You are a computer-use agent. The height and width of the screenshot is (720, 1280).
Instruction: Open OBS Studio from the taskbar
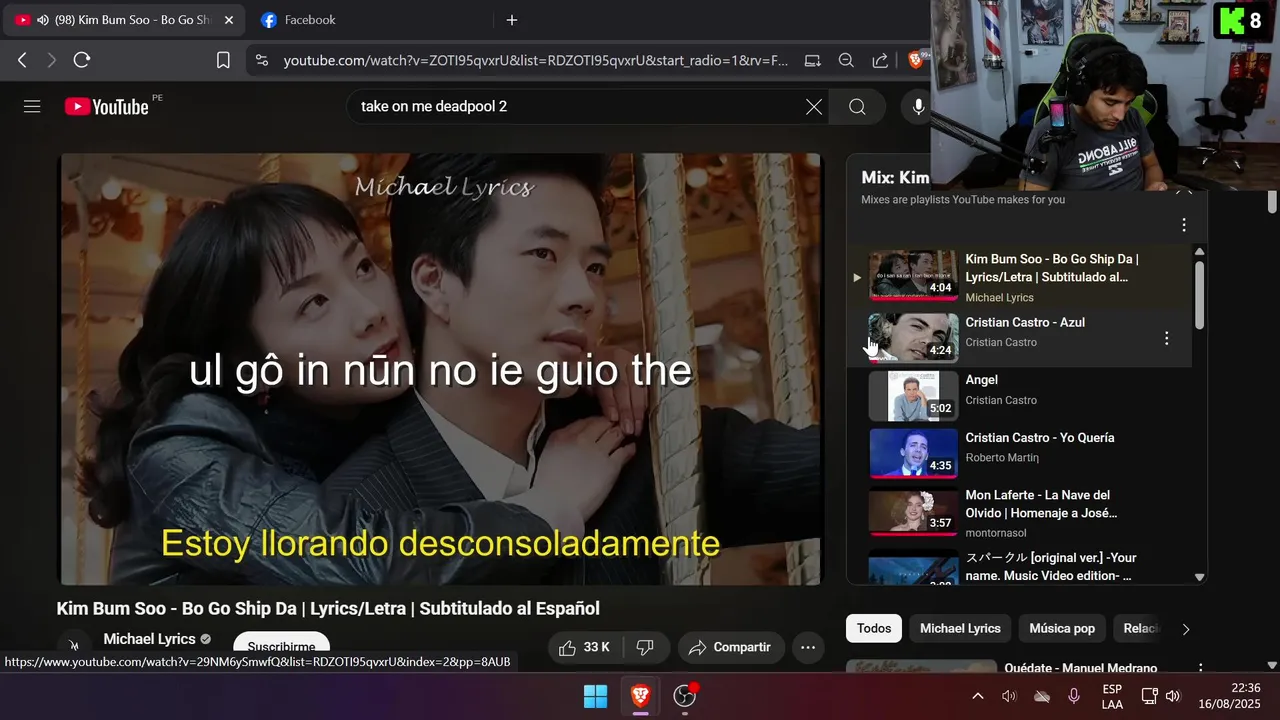pyautogui.click(x=685, y=696)
